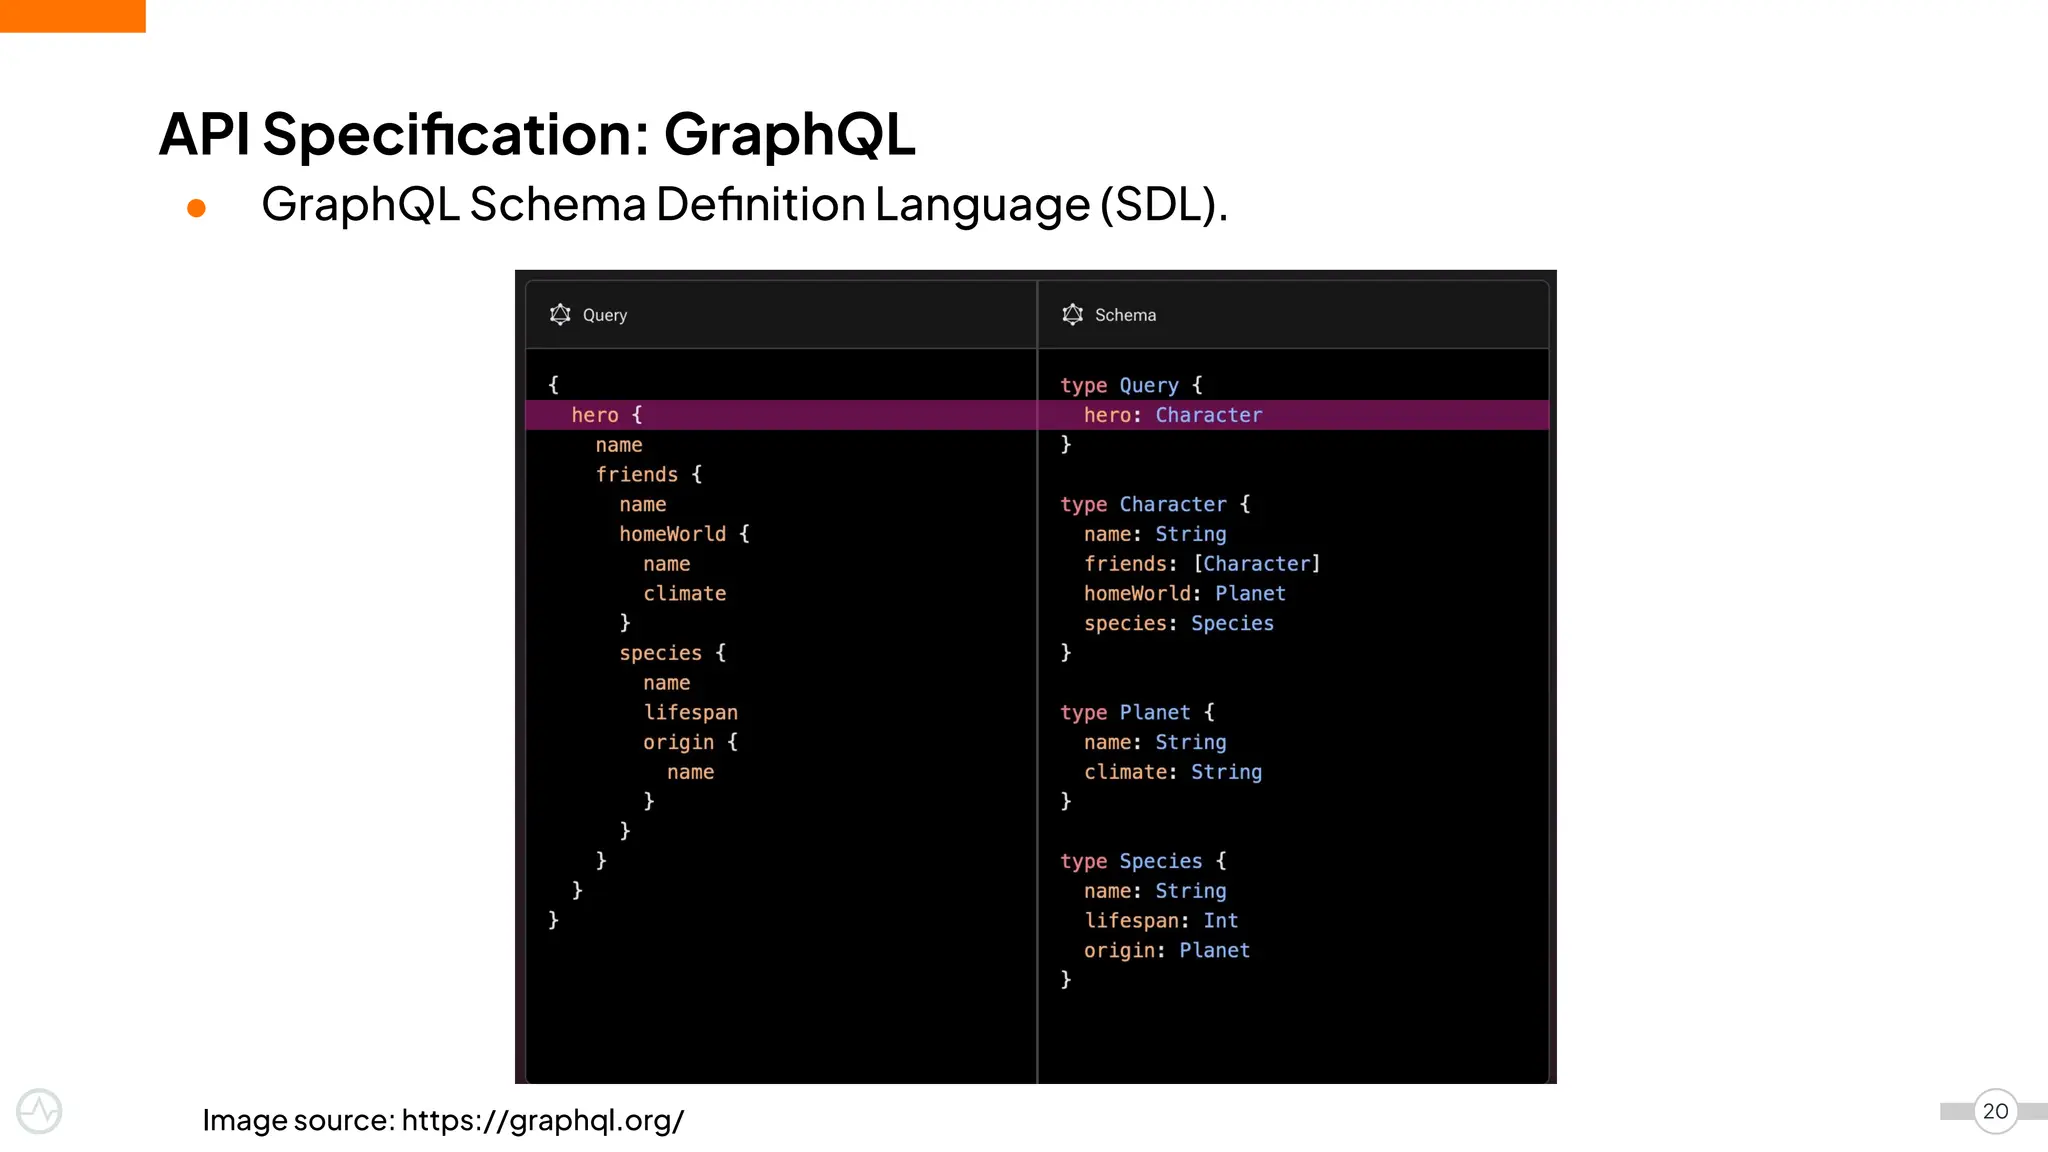The width and height of the screenshot is (2048, 1152).
Task: Click 'origin {' in the query
Action: [x=691, y=742]
